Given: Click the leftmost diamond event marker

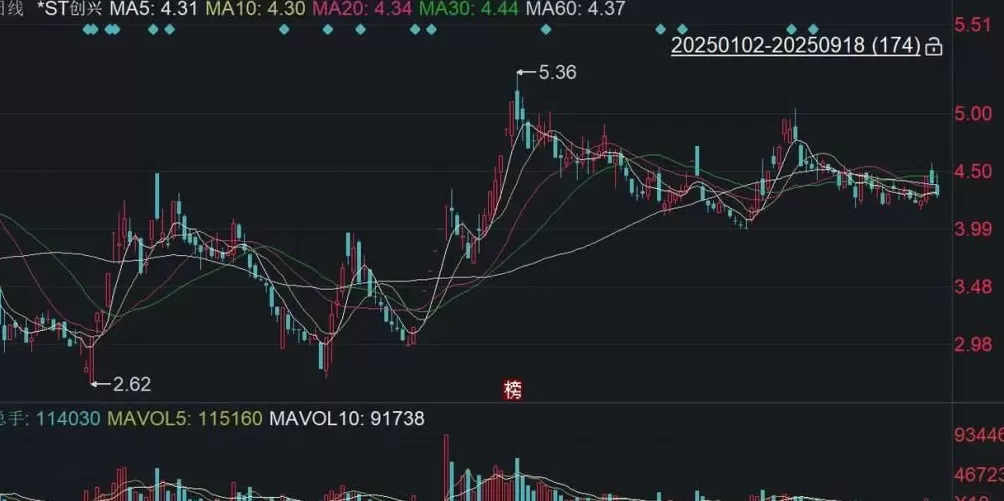Looking at the screenshot, I should (87, 29).
